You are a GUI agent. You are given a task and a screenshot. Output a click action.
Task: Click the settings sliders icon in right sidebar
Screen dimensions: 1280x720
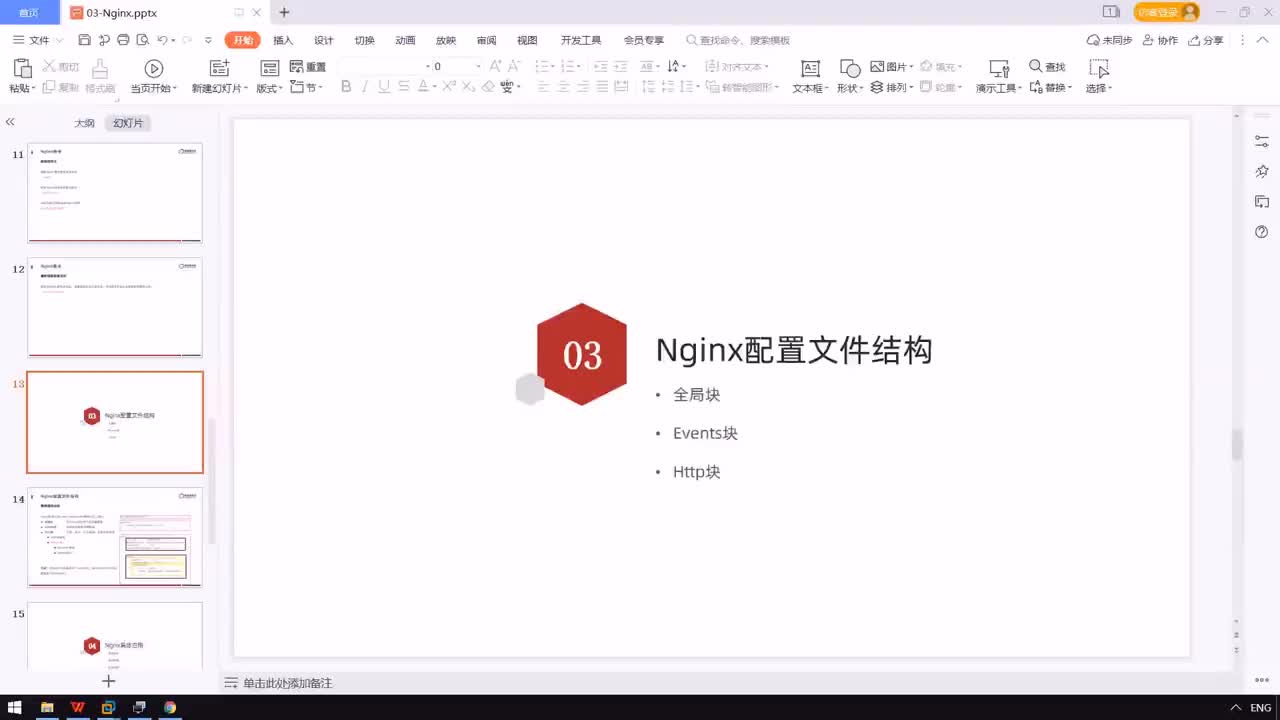(x=1262, y=142)
